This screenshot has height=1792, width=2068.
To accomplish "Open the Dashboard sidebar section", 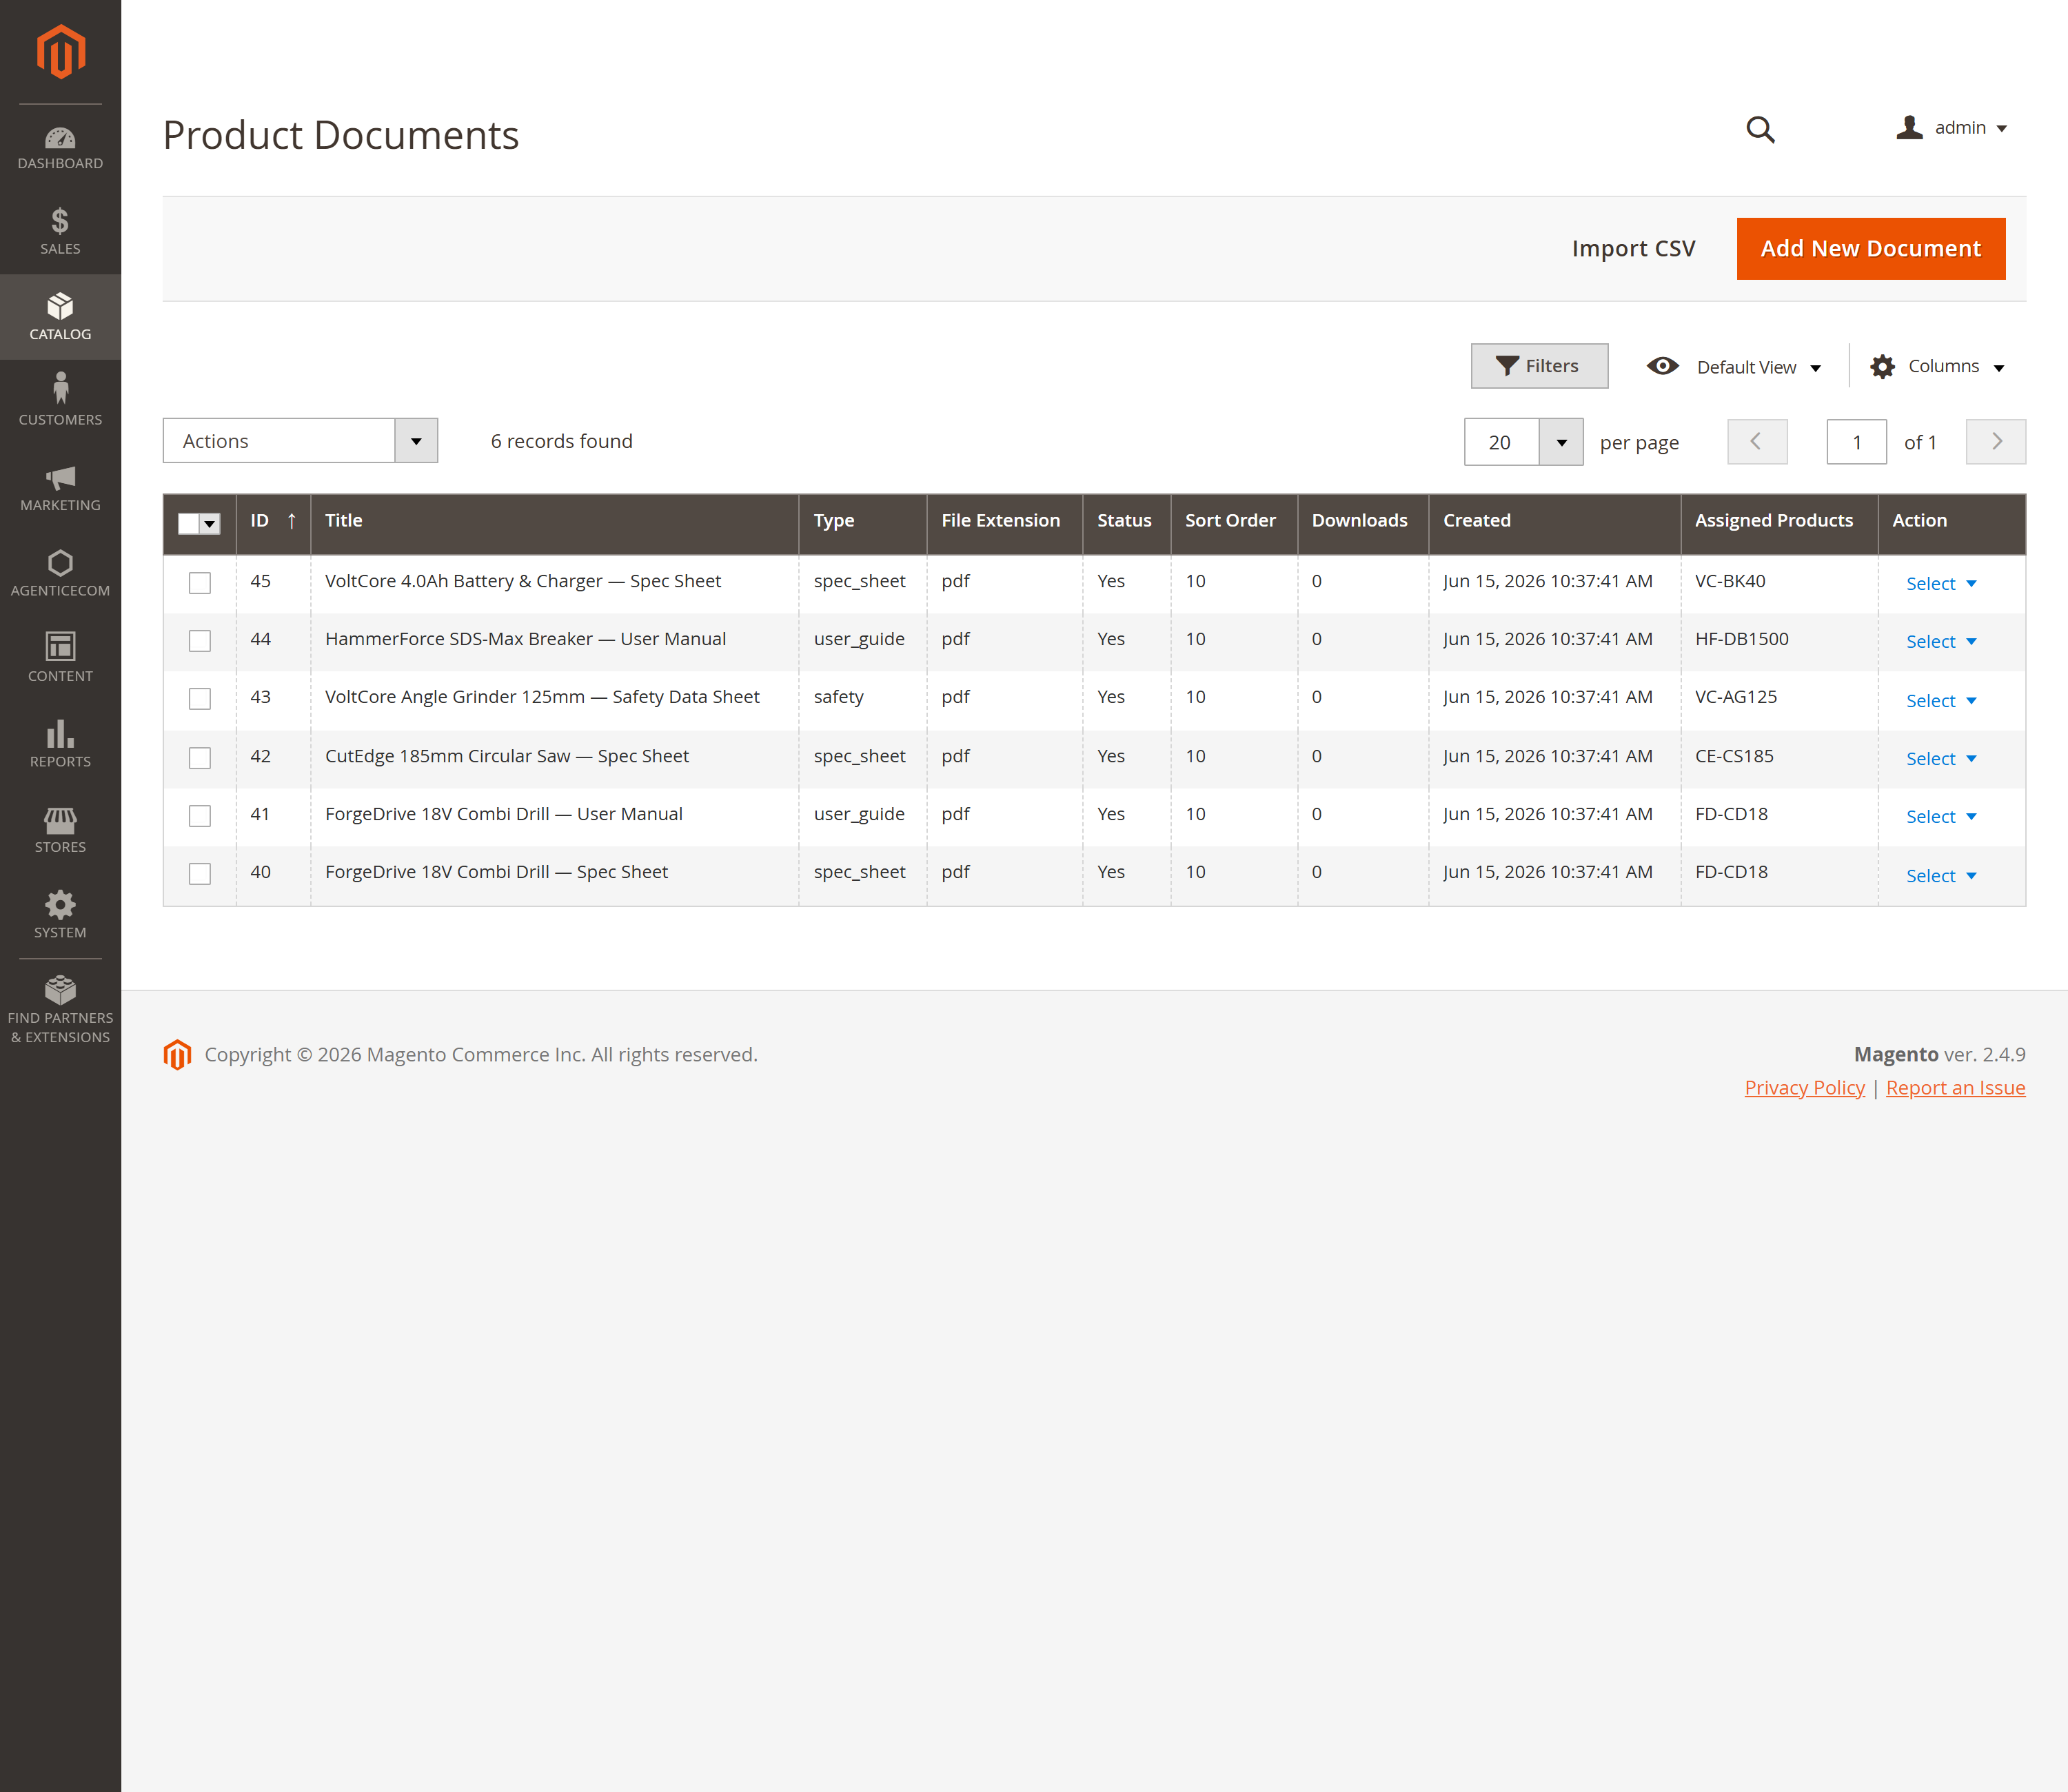I will 60,147.
